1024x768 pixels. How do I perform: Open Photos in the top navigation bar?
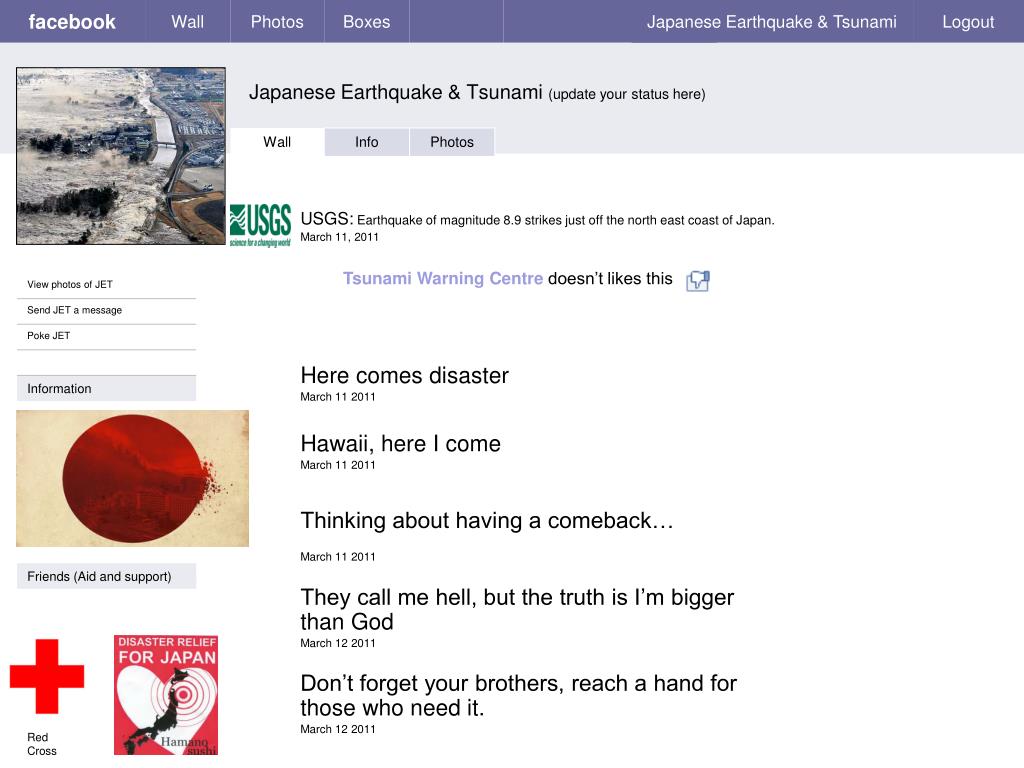pos(277,22)
